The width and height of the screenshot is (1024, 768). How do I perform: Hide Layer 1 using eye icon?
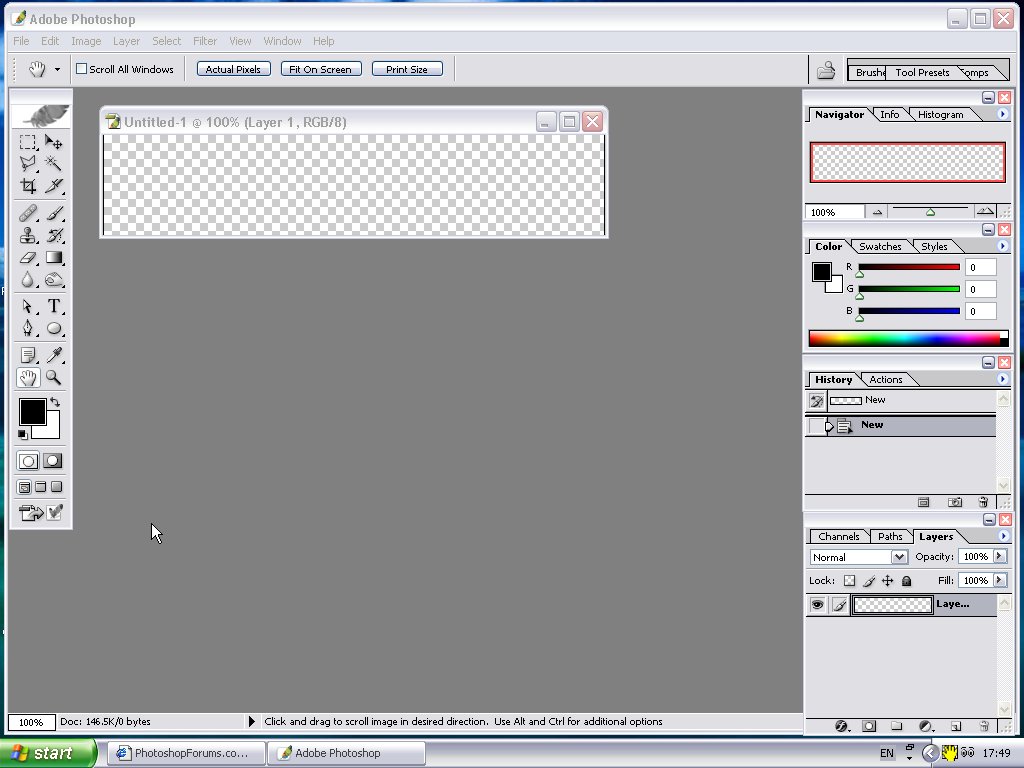pyautogui.click(x=818, y=605)
